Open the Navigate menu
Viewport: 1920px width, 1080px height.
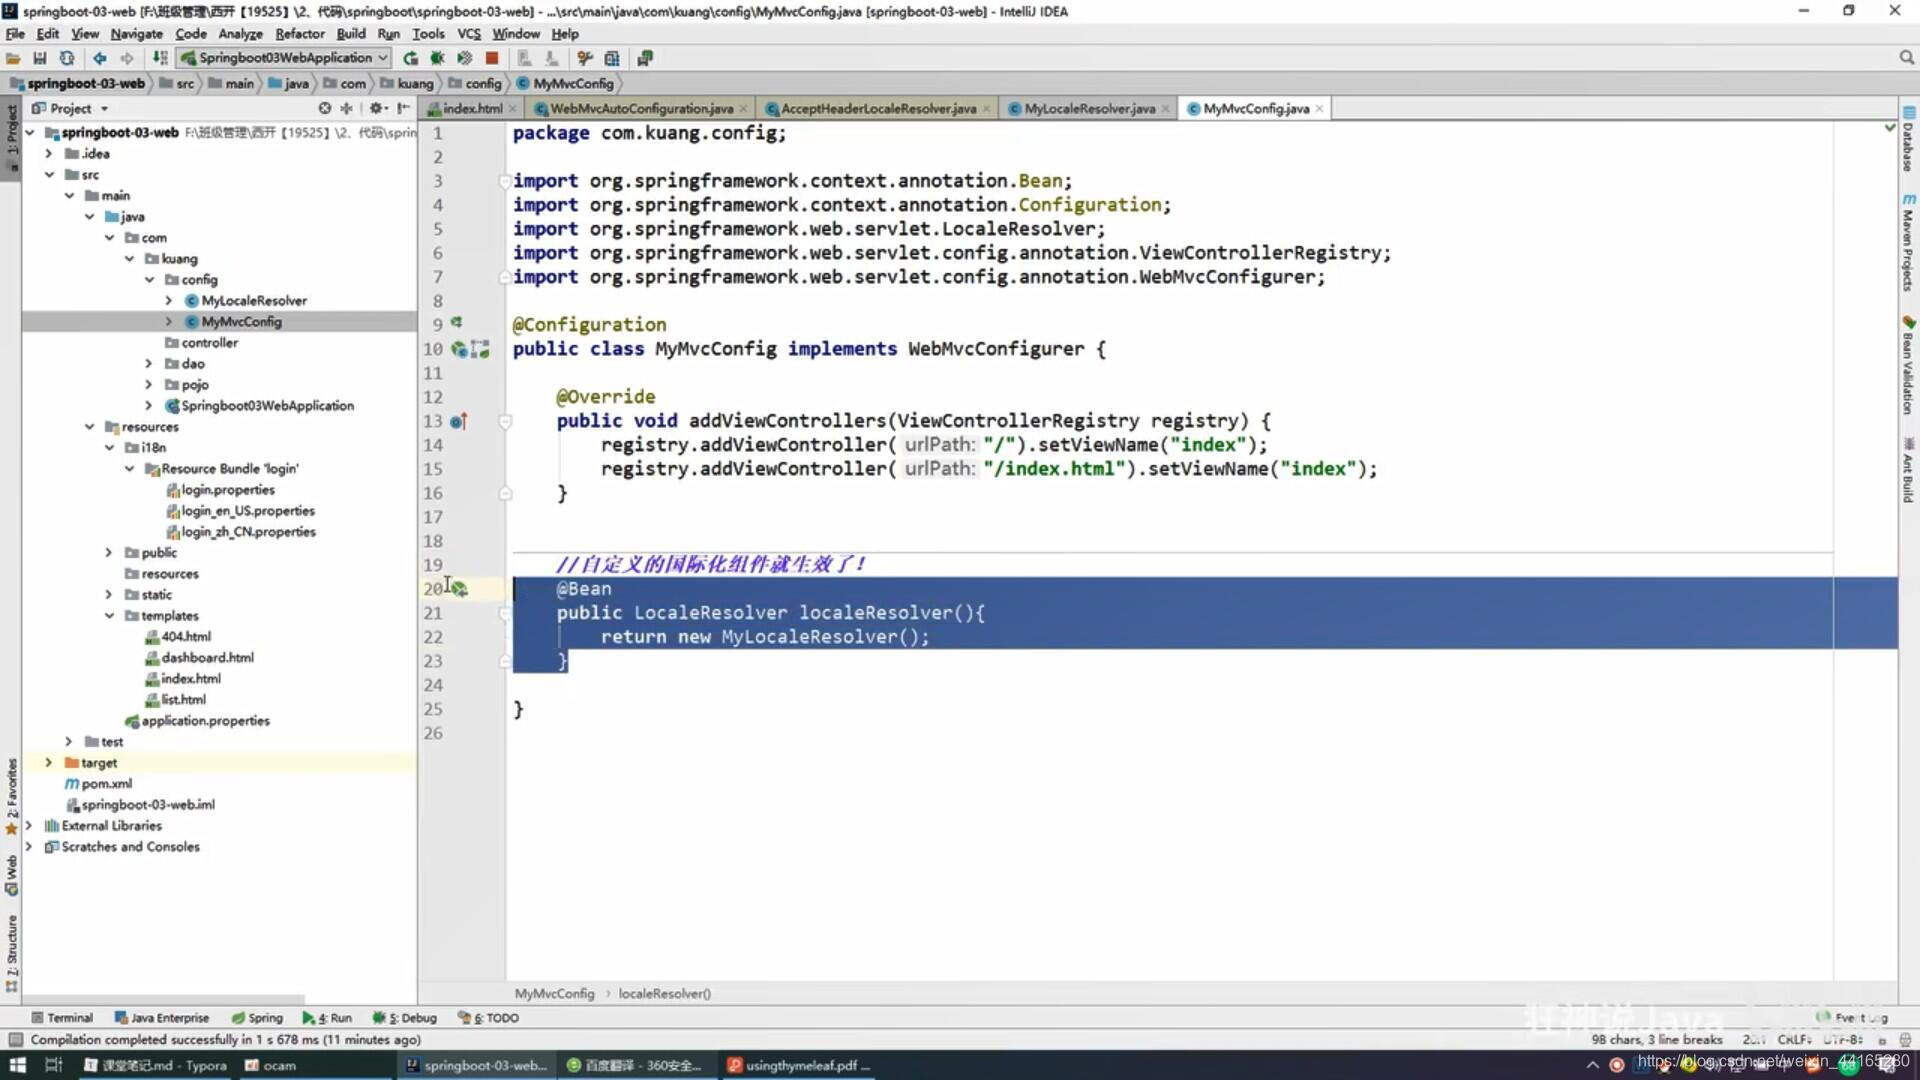tap(136, 33)
